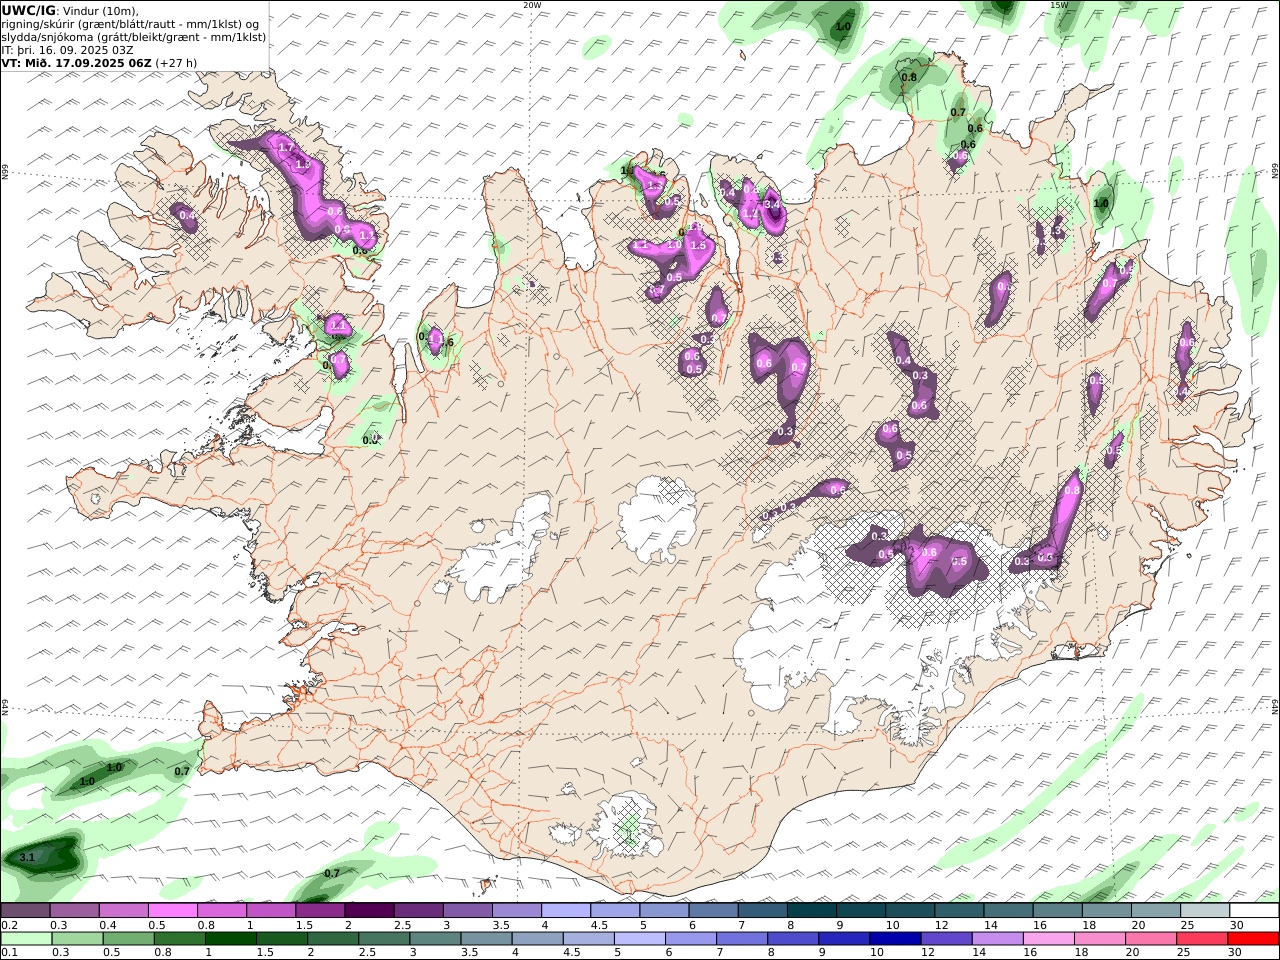Viewport: 1280px width, 960px height.
Task: Click the '1.7' snowfall value over the Westfjords
Action: pos(286,148)
